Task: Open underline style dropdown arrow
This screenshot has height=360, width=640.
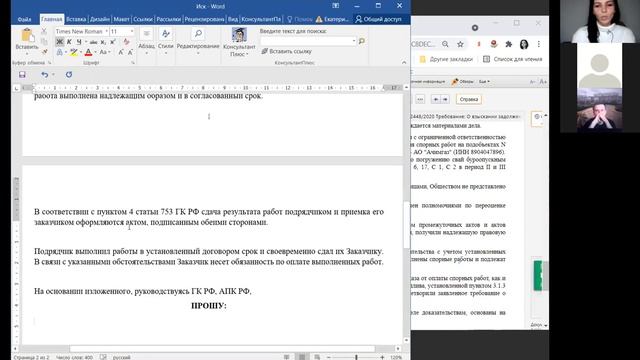Action: coord(86,42)
